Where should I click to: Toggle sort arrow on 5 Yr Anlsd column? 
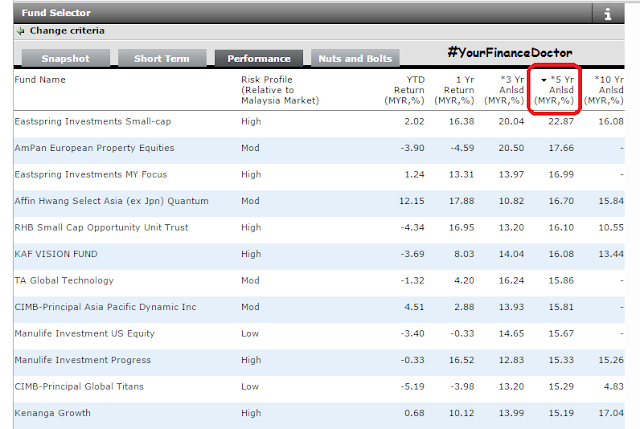(544, 80)
